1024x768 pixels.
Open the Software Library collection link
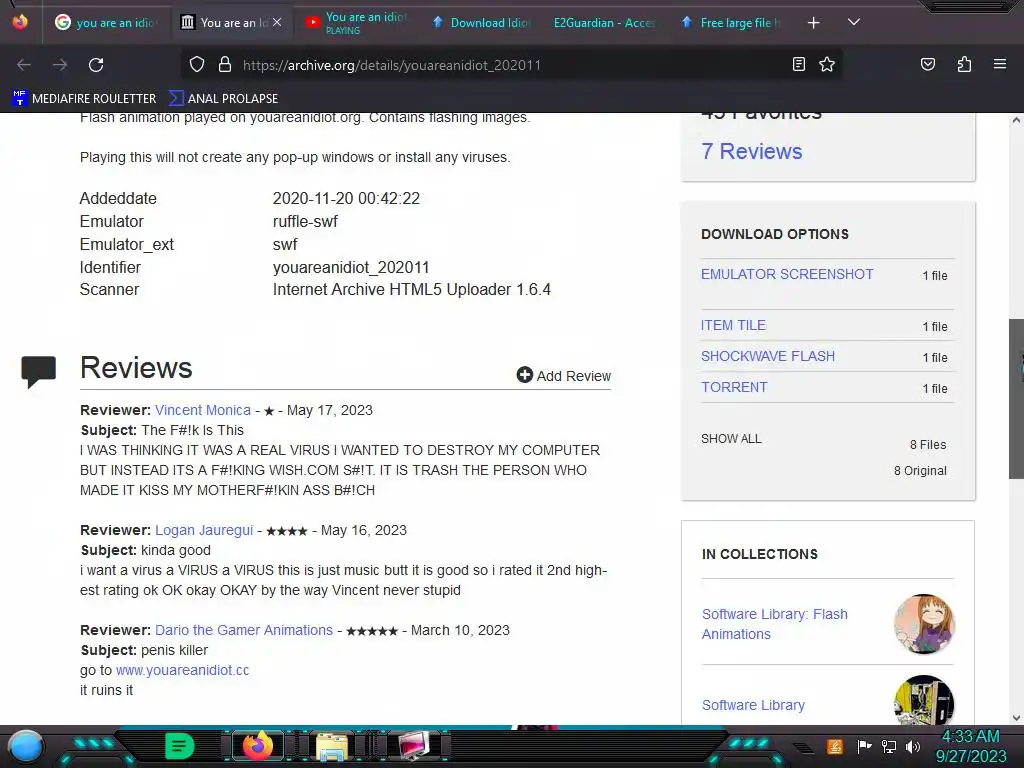[x=753, y=705]
